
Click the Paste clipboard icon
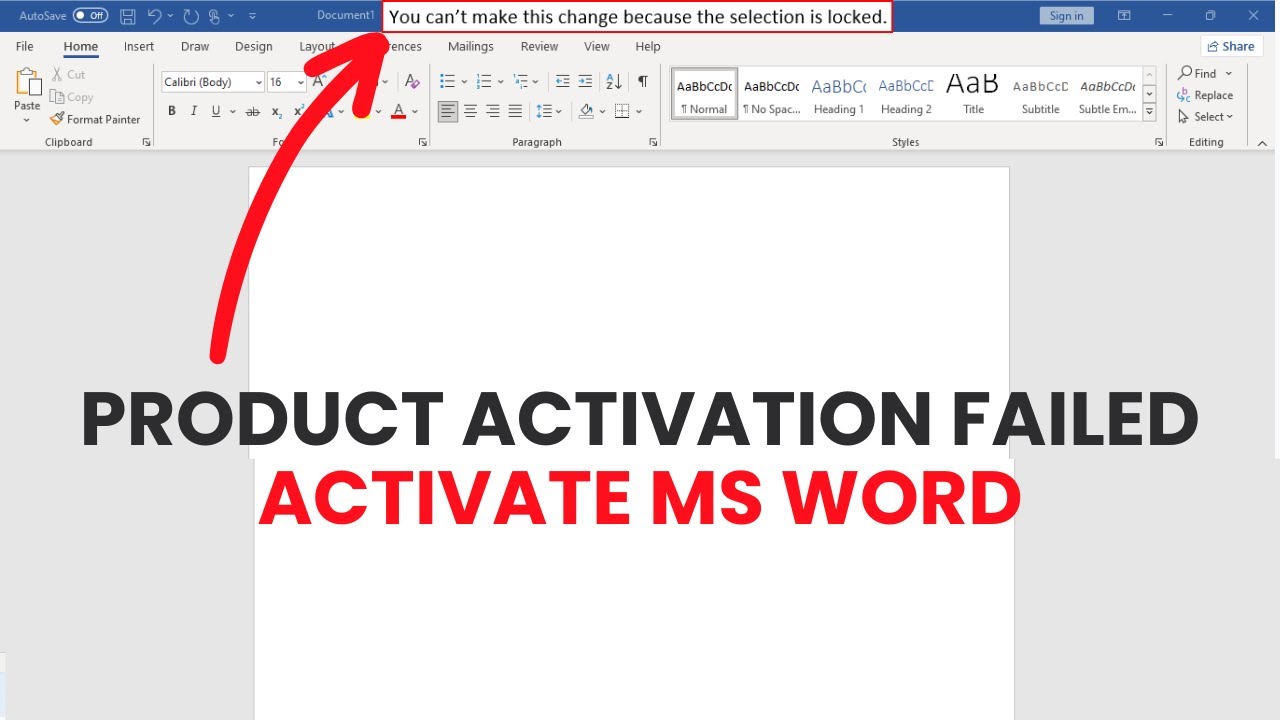(x=28, y=83)
